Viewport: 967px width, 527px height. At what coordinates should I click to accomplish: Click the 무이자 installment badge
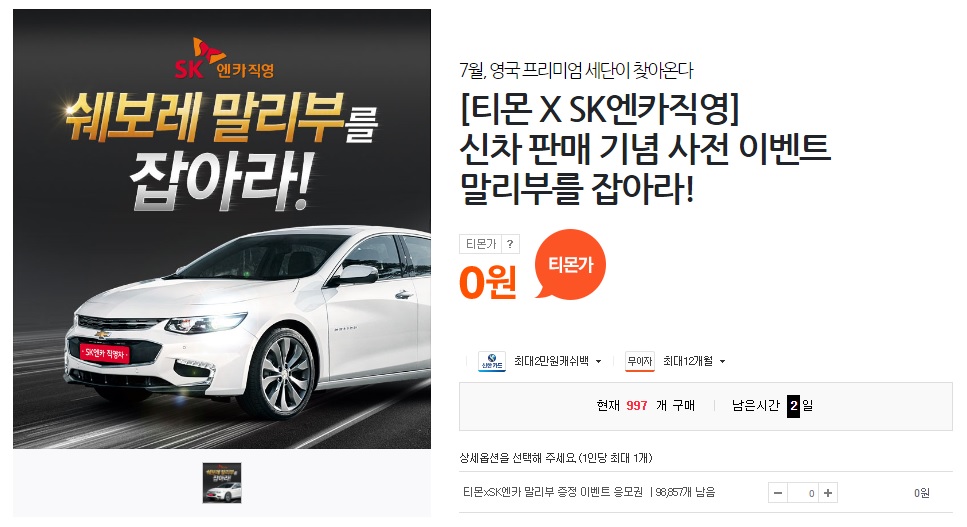click(639, 361)
